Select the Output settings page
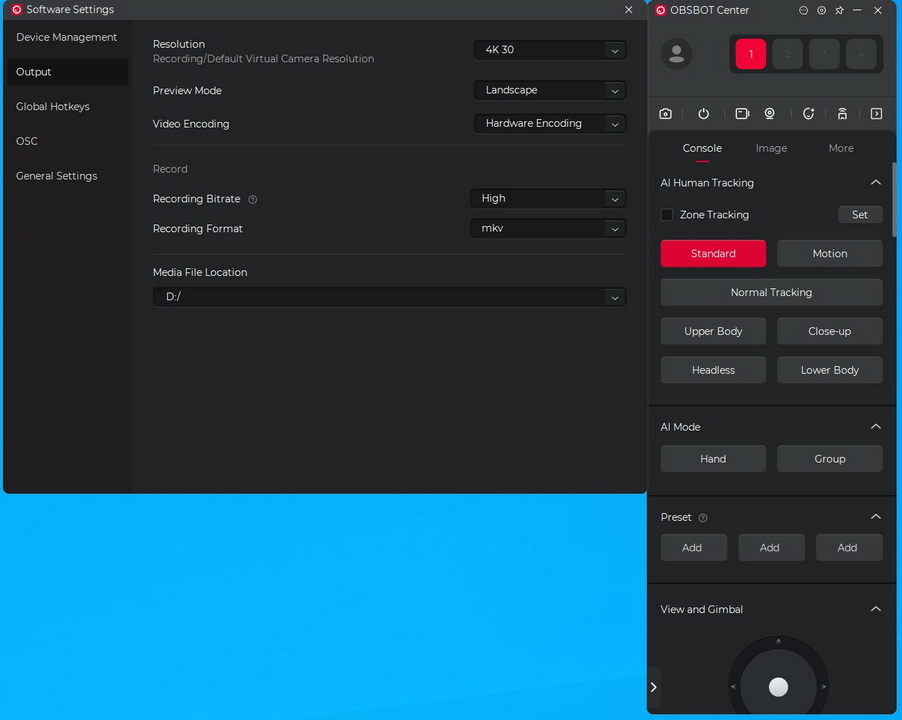 (67, 72)
